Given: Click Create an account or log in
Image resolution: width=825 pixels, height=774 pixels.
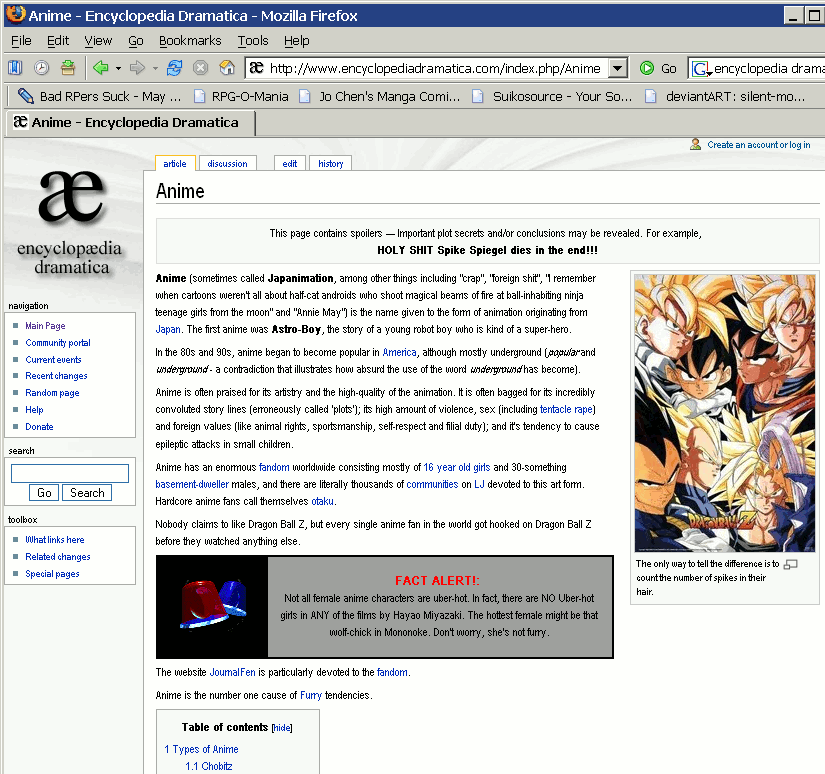Looking at the screenshot, I should (x=758, y=145).
